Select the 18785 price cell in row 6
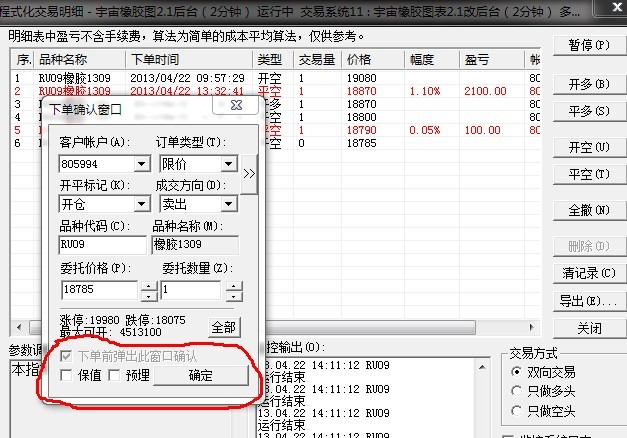The image size is (627, 438). tap(361, 143)
